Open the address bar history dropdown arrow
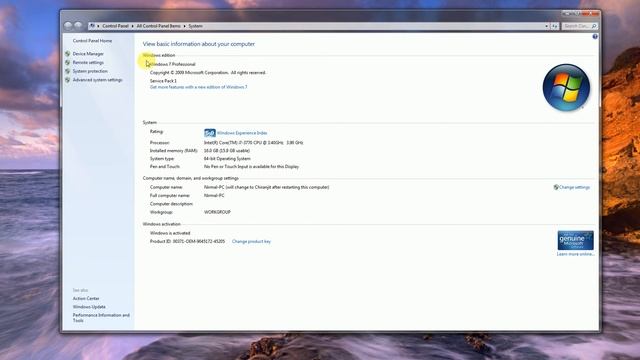640x360 pixels. click(547, 26)
